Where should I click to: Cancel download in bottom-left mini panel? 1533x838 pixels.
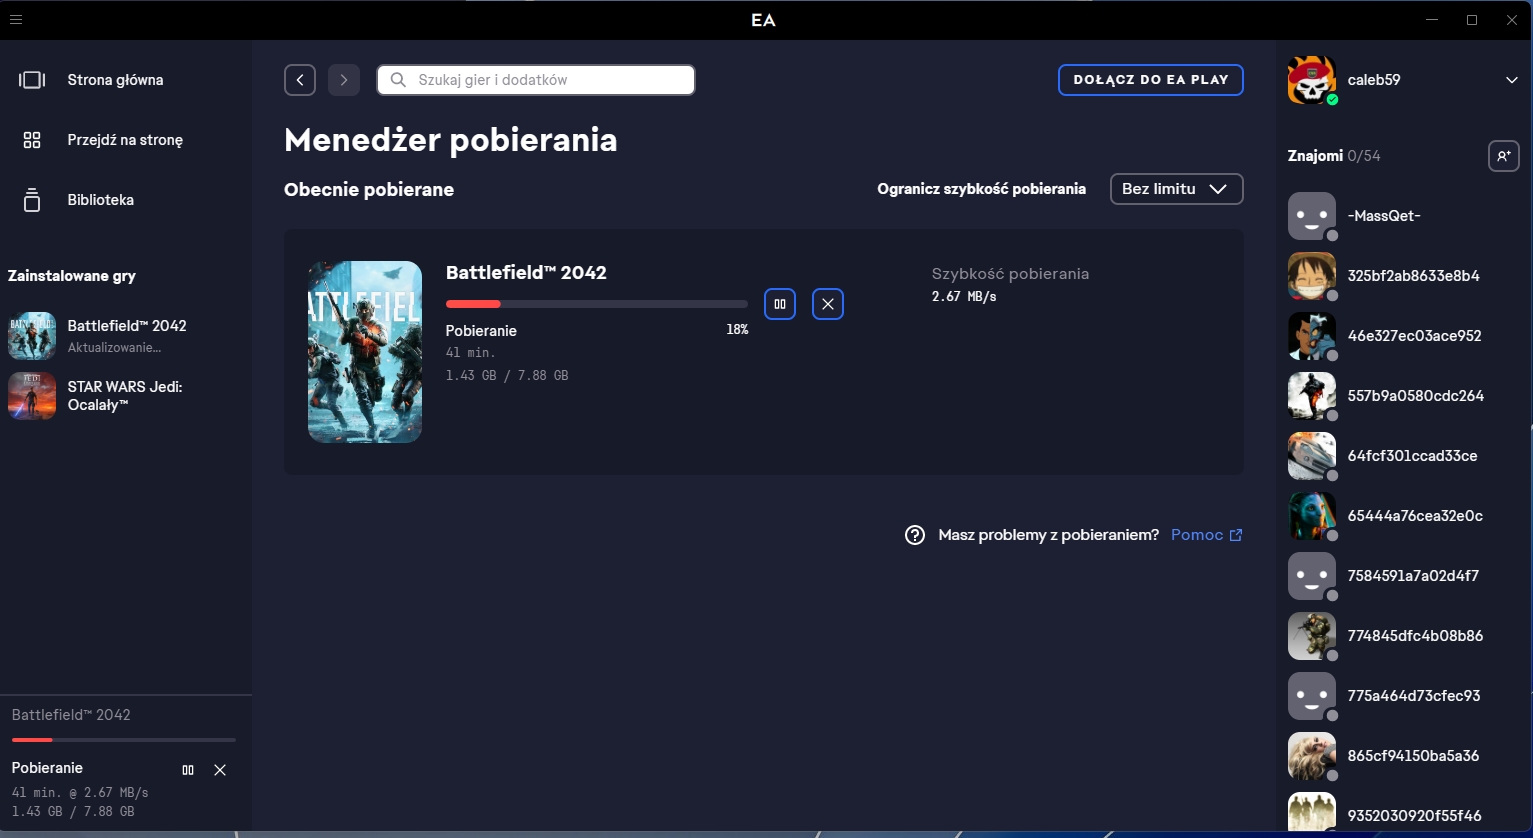point(220,770)
